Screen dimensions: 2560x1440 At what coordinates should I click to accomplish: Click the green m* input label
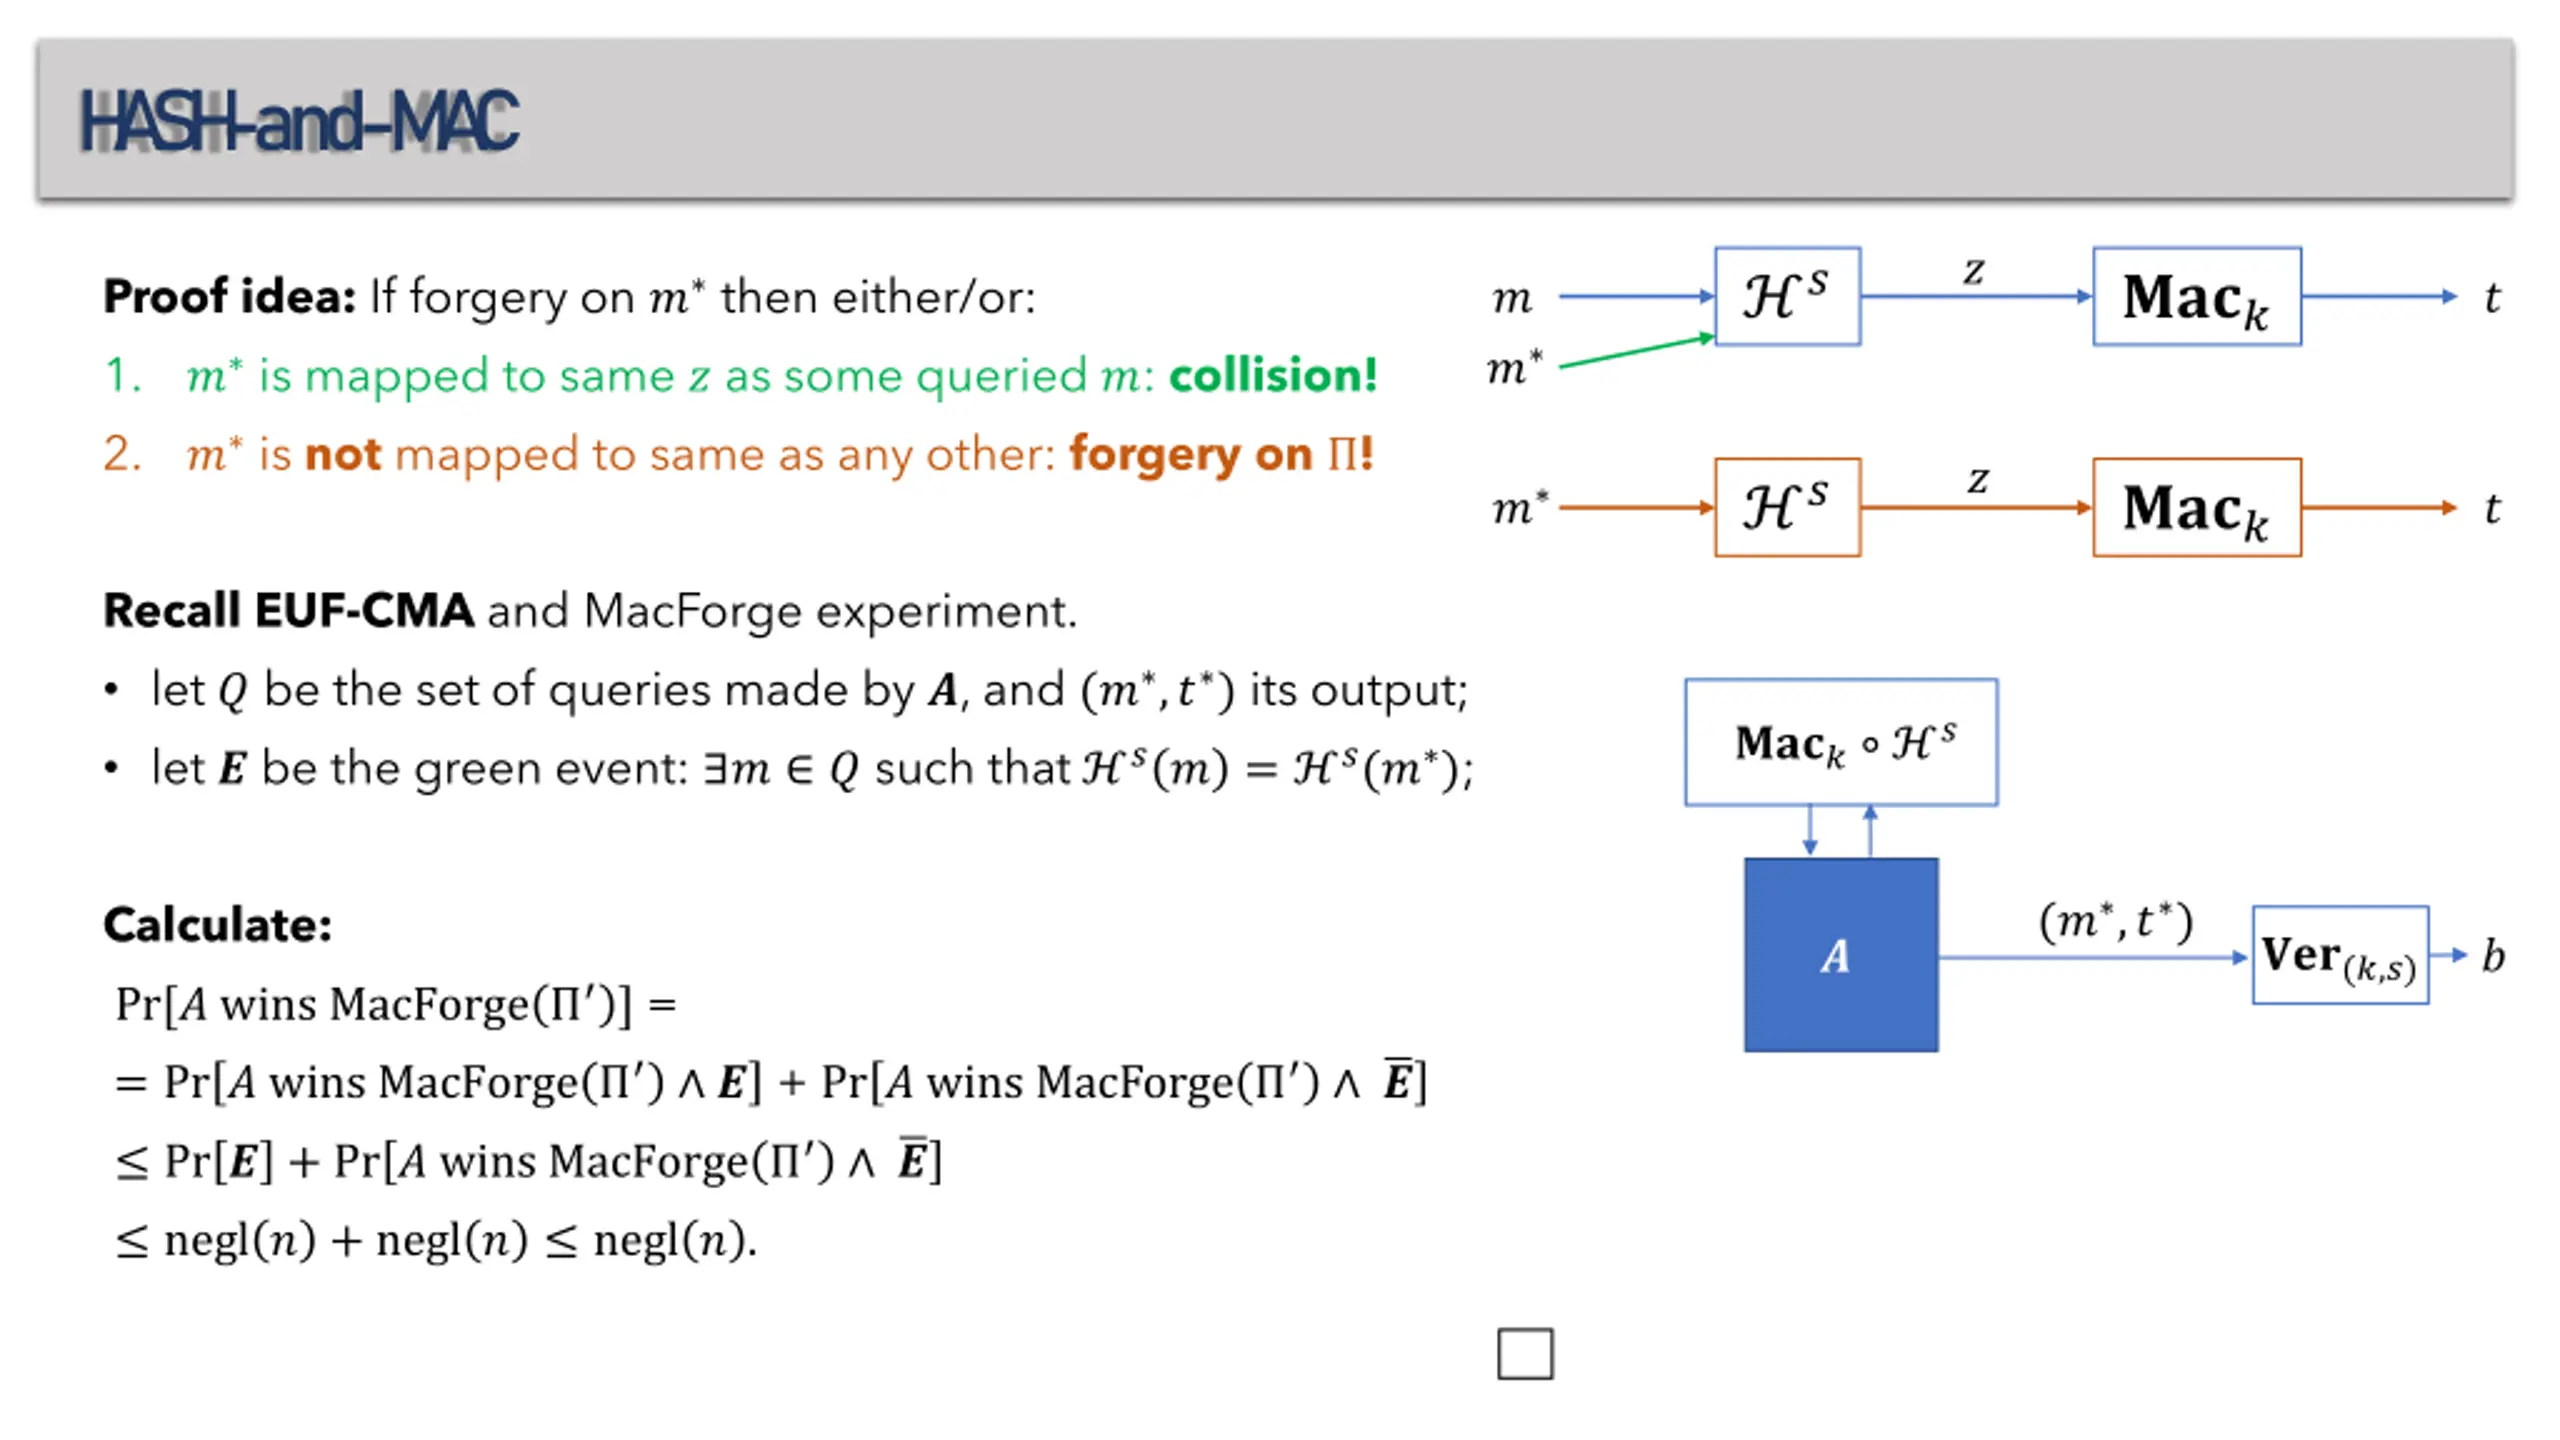[x=1515, y=367]
